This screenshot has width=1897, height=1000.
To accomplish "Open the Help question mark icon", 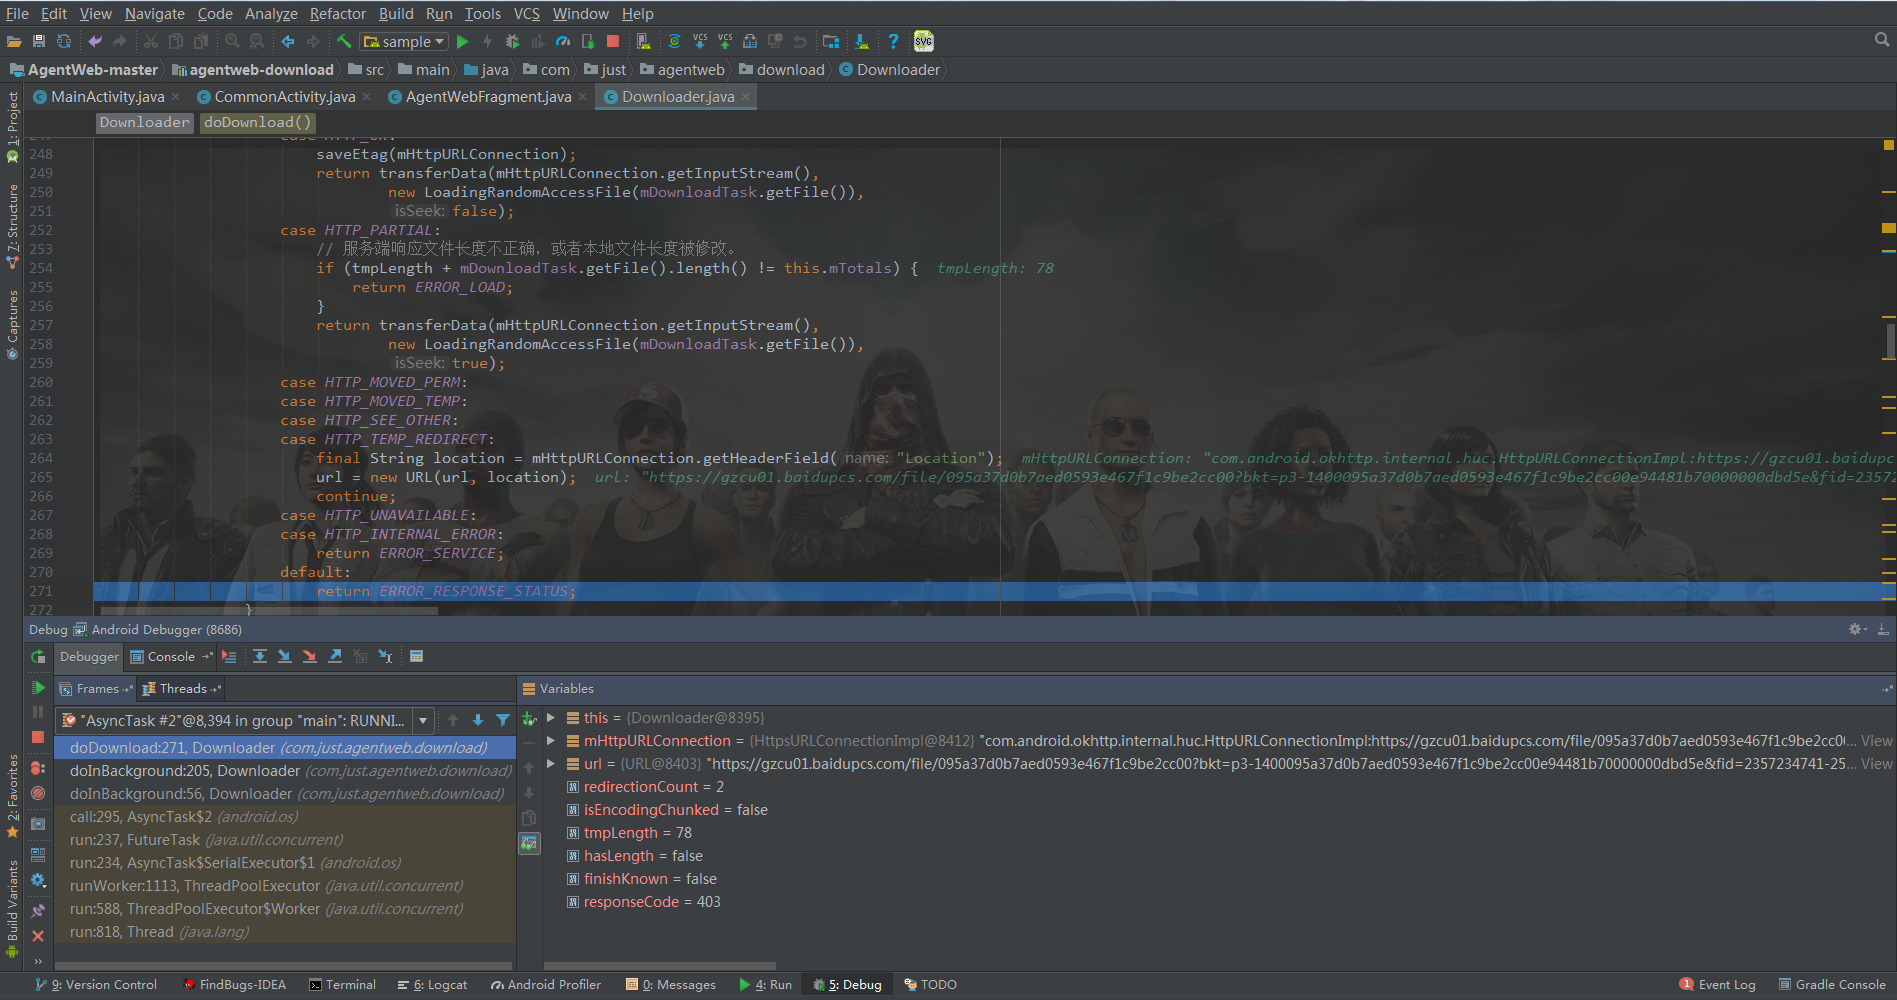I will pyautogui.click(x=893, y=41).
